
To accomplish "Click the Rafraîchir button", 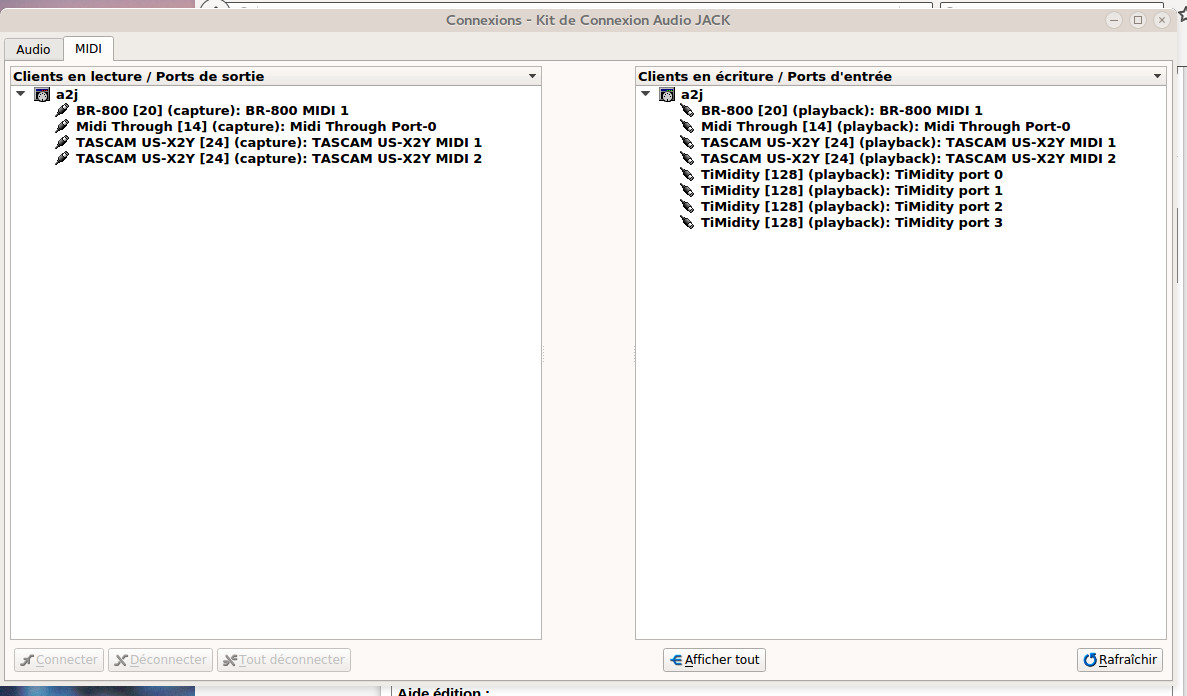I will point(1120,660).
